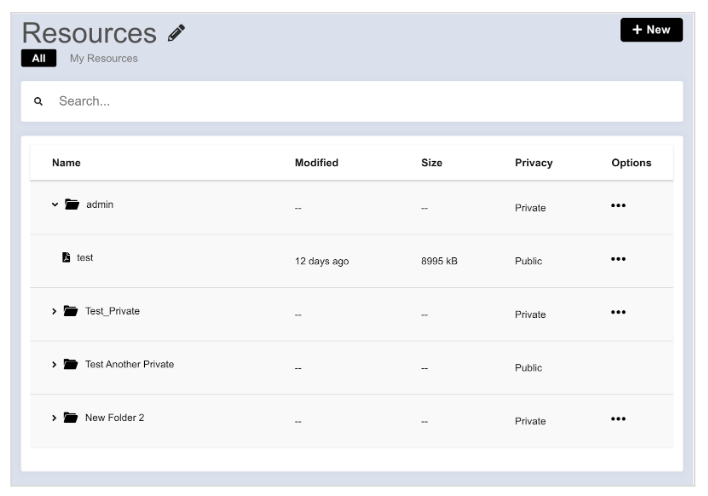Image resolution: width=708 pixels, height=496 pixels.
Task: Focus the Search input field
Action: (352, 101)
